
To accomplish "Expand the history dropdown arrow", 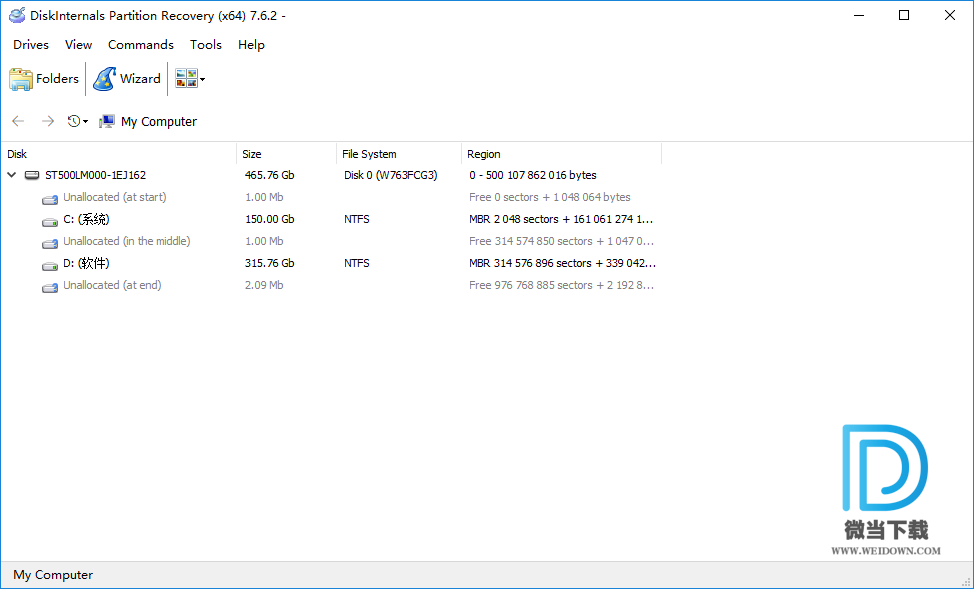I will [86, 122].
